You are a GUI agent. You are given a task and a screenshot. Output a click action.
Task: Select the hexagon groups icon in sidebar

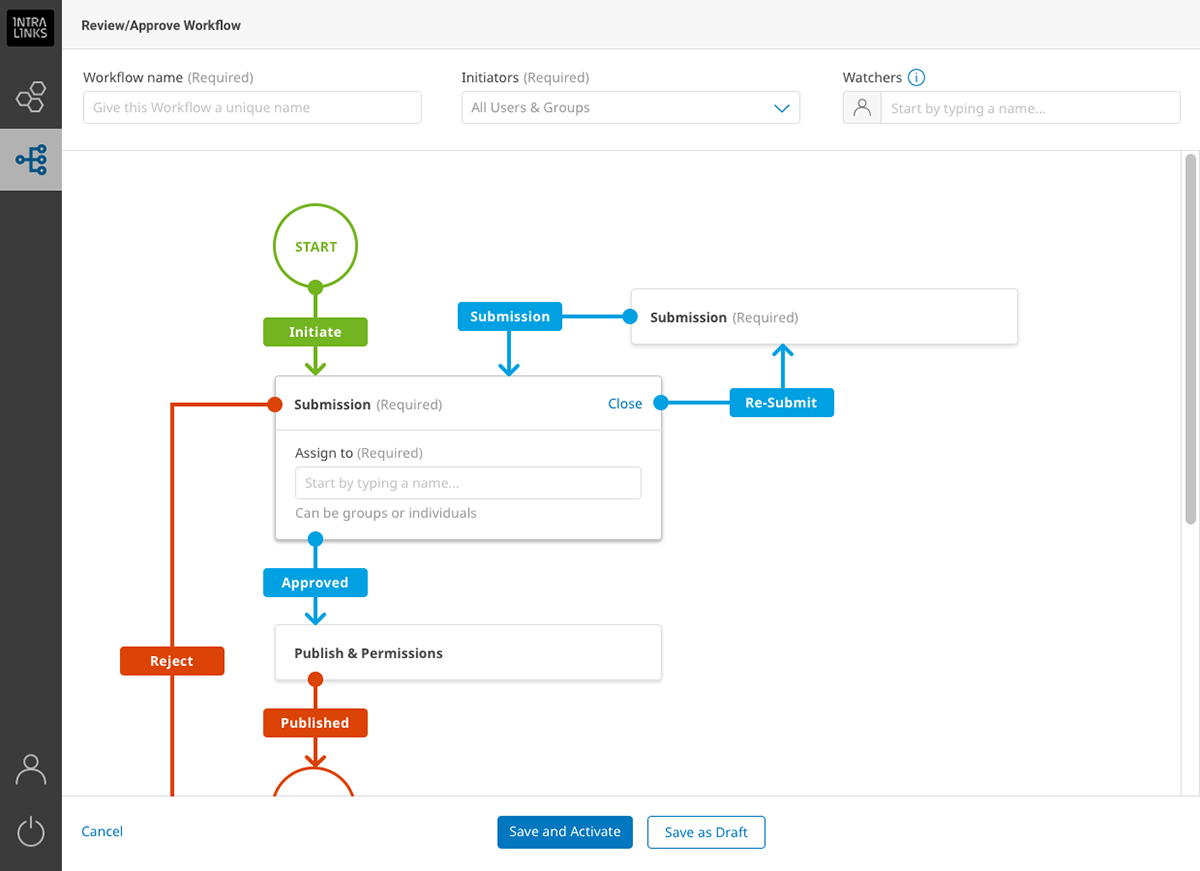coord(30,96)
